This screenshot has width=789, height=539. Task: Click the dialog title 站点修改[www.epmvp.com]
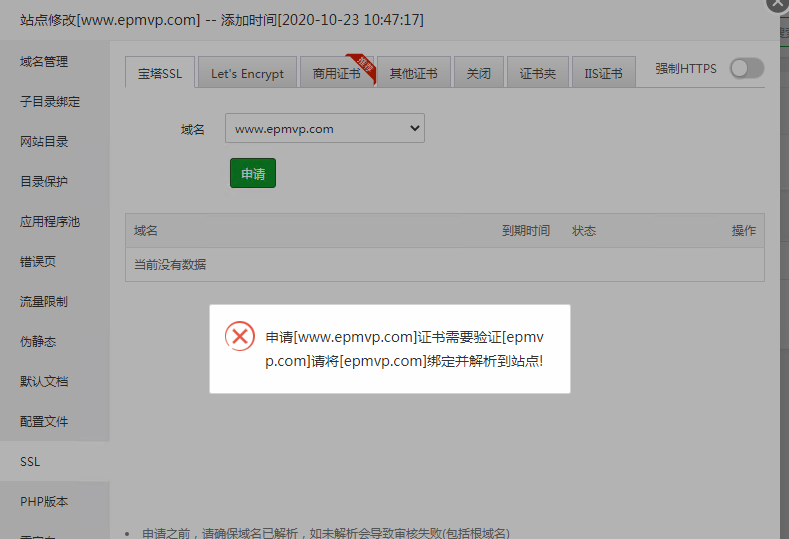[110, 20]
